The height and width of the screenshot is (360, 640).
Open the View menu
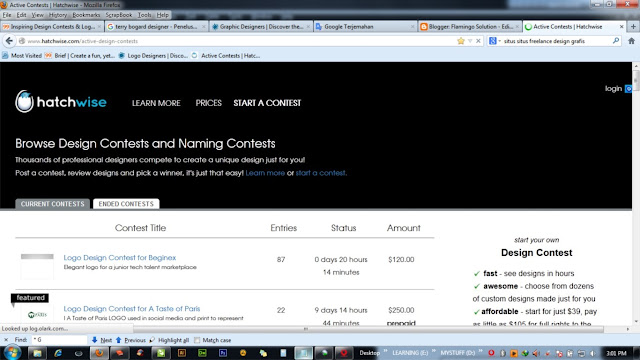pyautogui.click(x=37, y=15)
